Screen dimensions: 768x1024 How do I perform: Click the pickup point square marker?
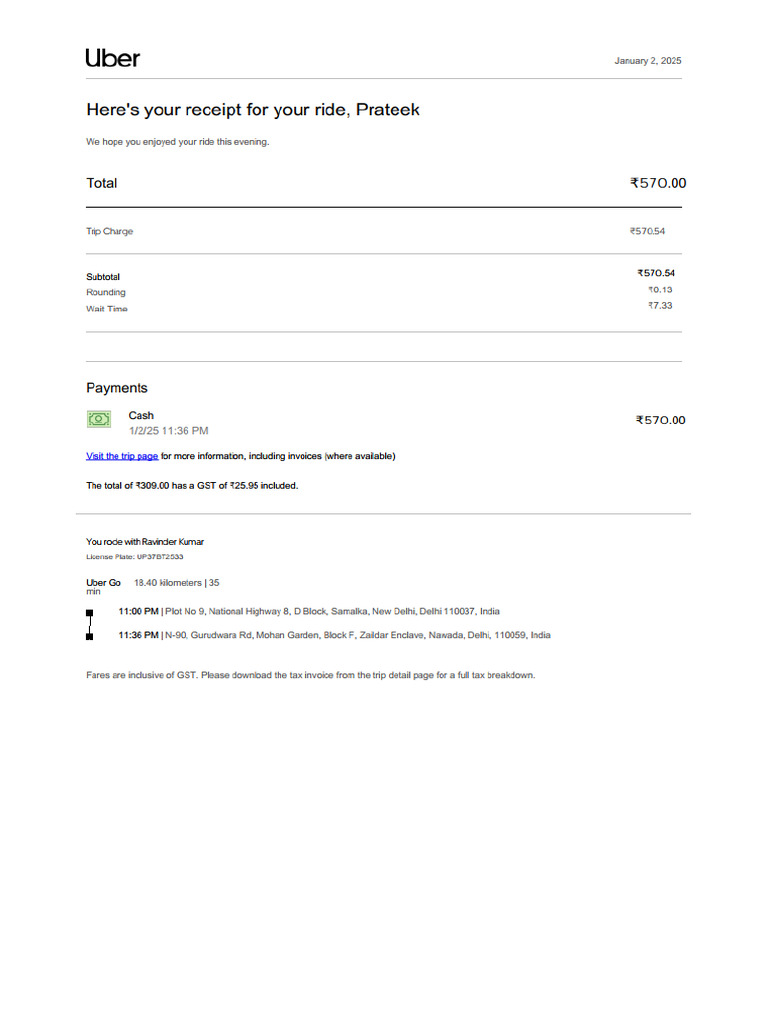(x=90, y=612)
